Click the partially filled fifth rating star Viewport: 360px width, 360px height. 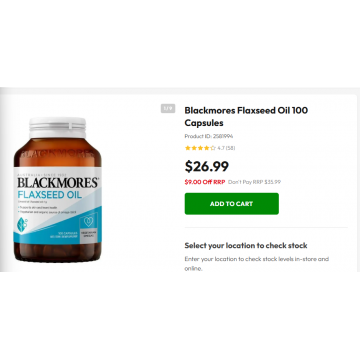click(212, 148)
